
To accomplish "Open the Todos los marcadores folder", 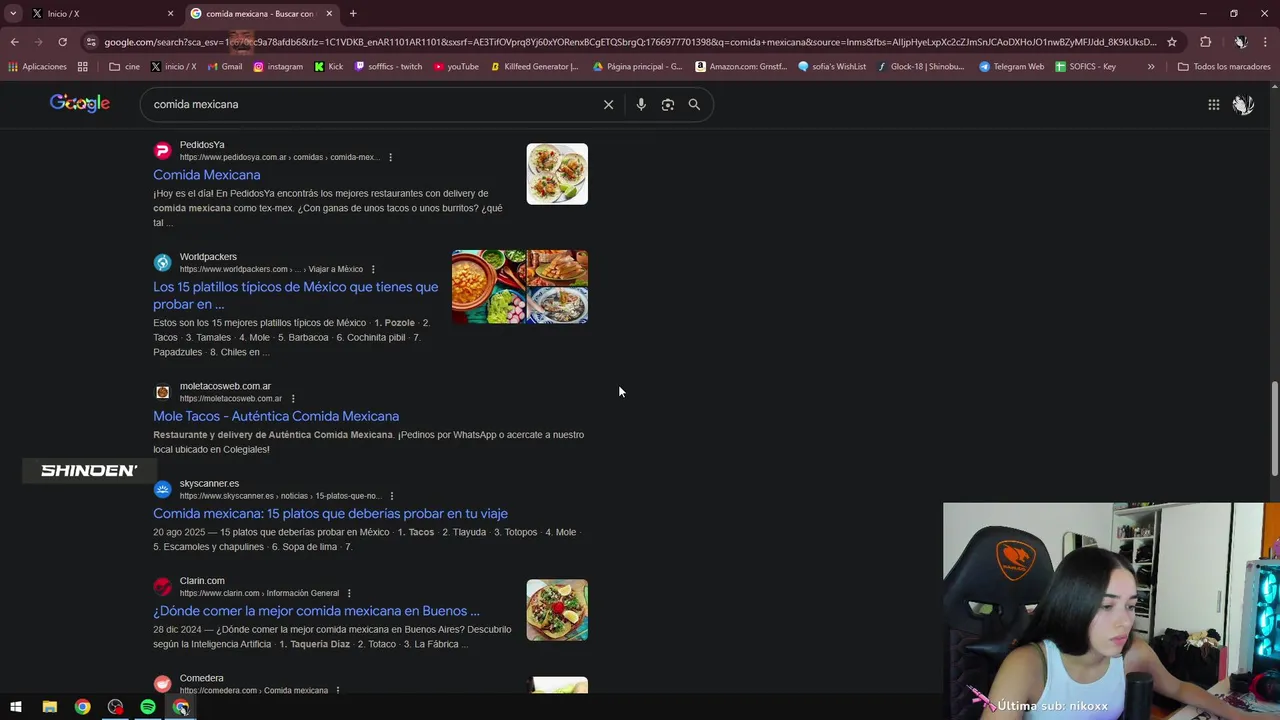I will click(1224, 67).
